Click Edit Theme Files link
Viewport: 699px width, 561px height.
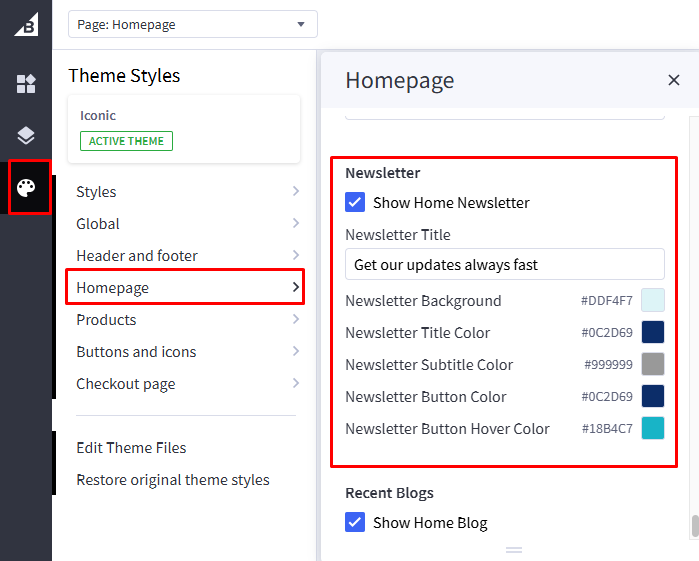tap(131, 448)
